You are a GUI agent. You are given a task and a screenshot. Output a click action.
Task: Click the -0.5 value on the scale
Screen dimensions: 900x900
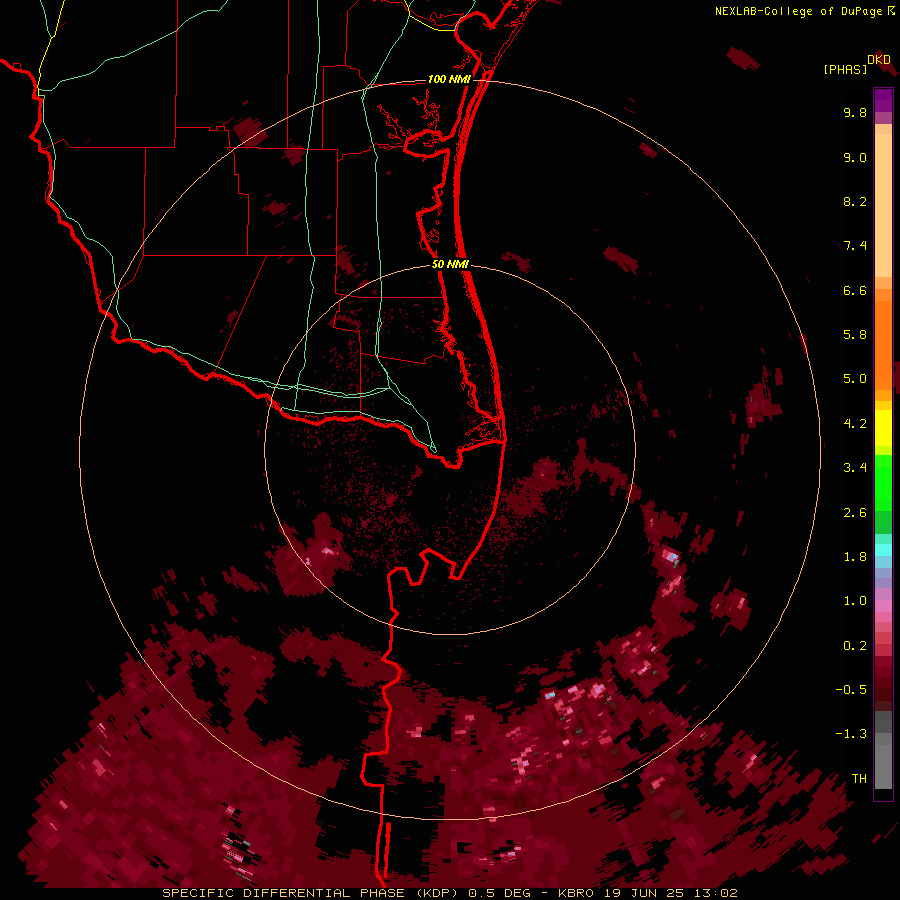pos(851,690)
